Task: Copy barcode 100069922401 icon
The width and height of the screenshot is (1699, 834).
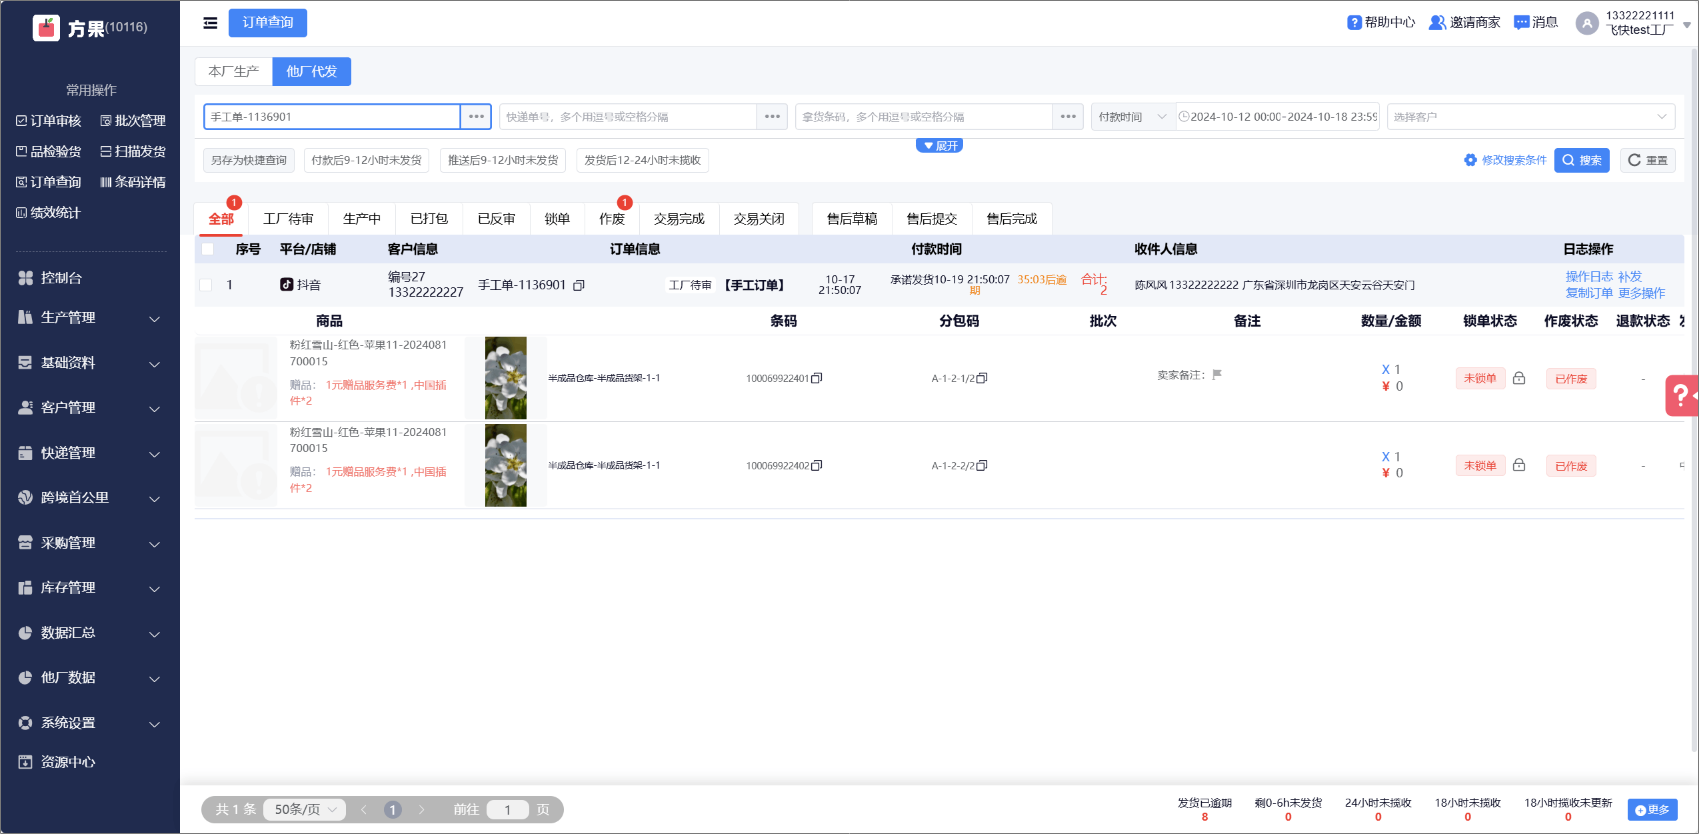Action: 817,378
